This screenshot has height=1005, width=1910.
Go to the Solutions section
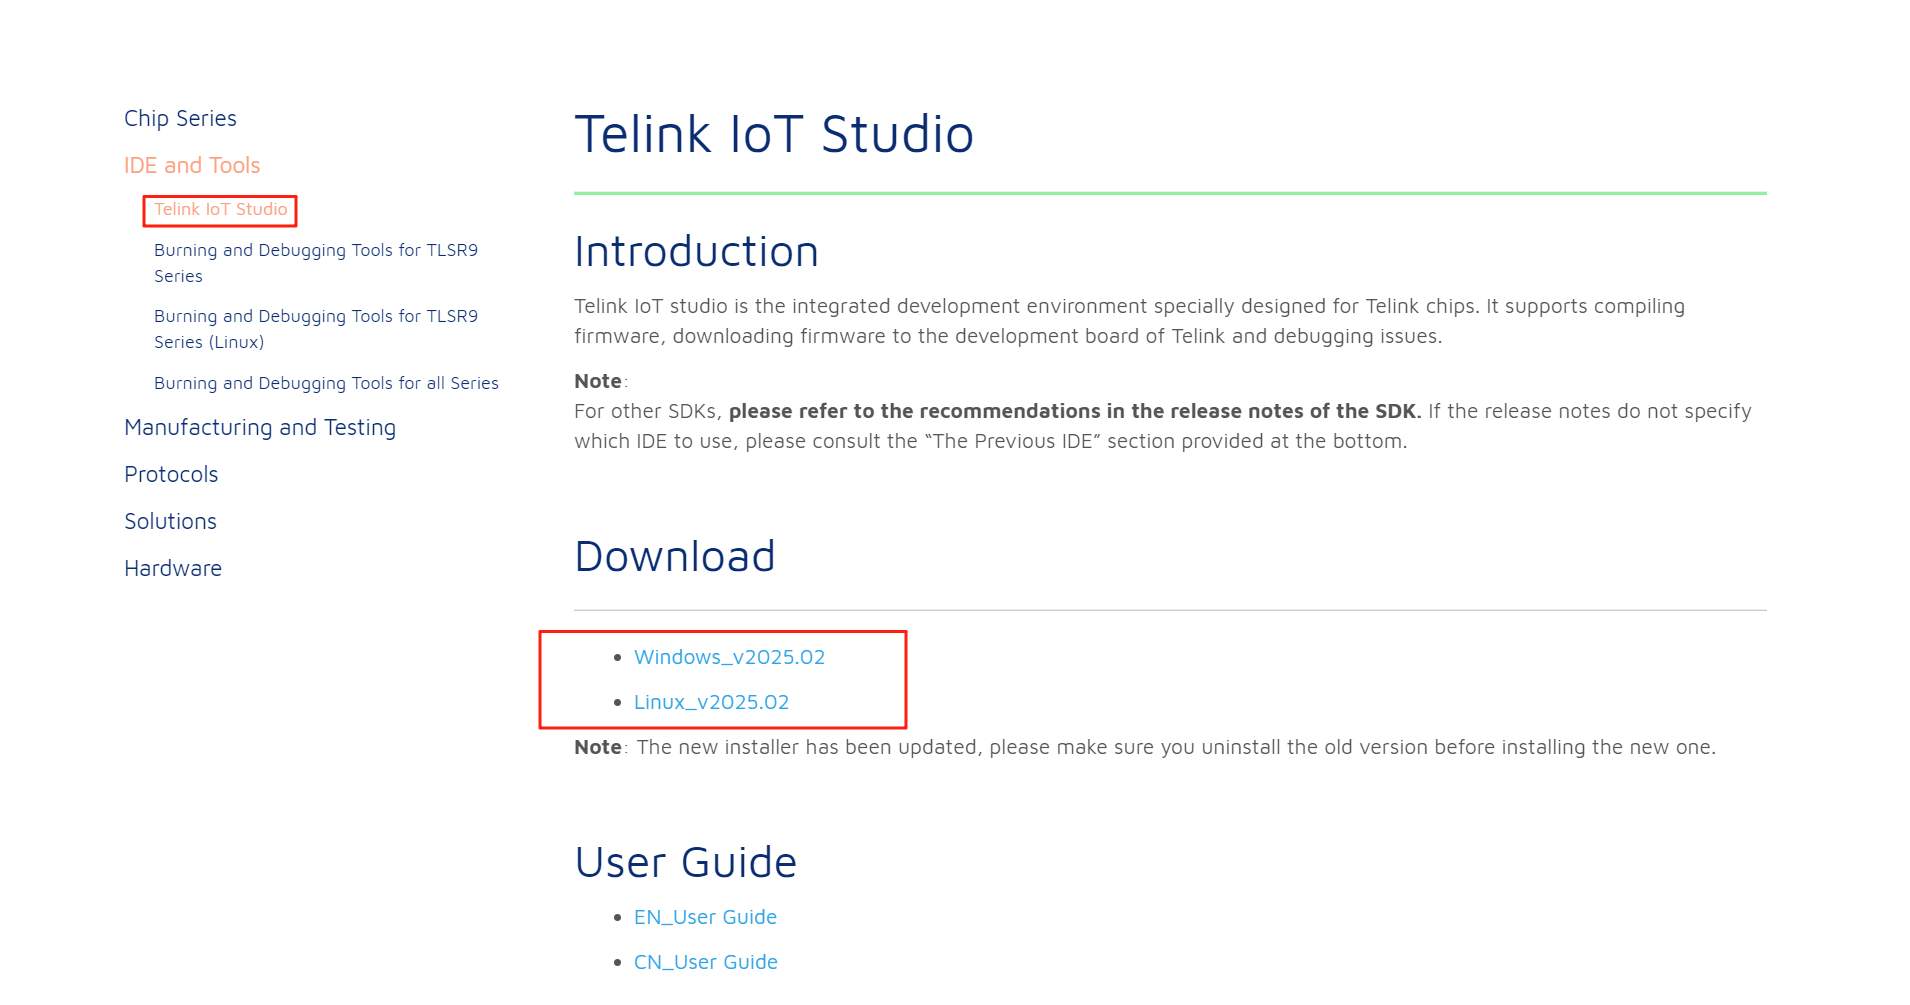(x=170, y=521)
